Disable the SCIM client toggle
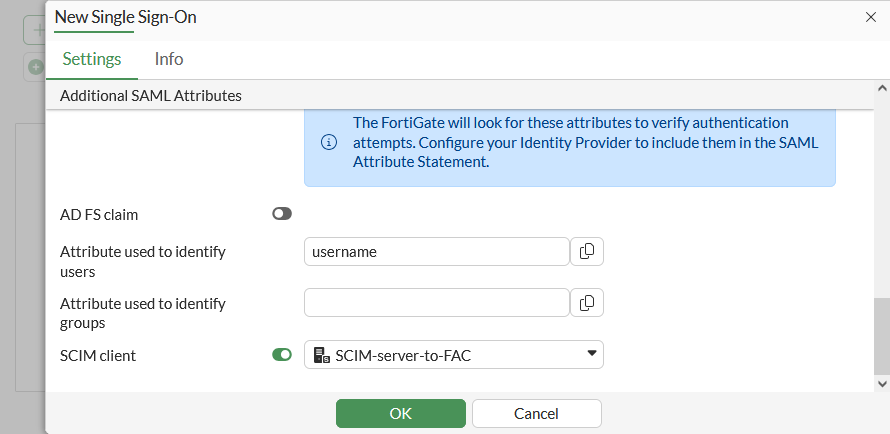The height and width of the screenshot is (434, 890). click(281, 354)
